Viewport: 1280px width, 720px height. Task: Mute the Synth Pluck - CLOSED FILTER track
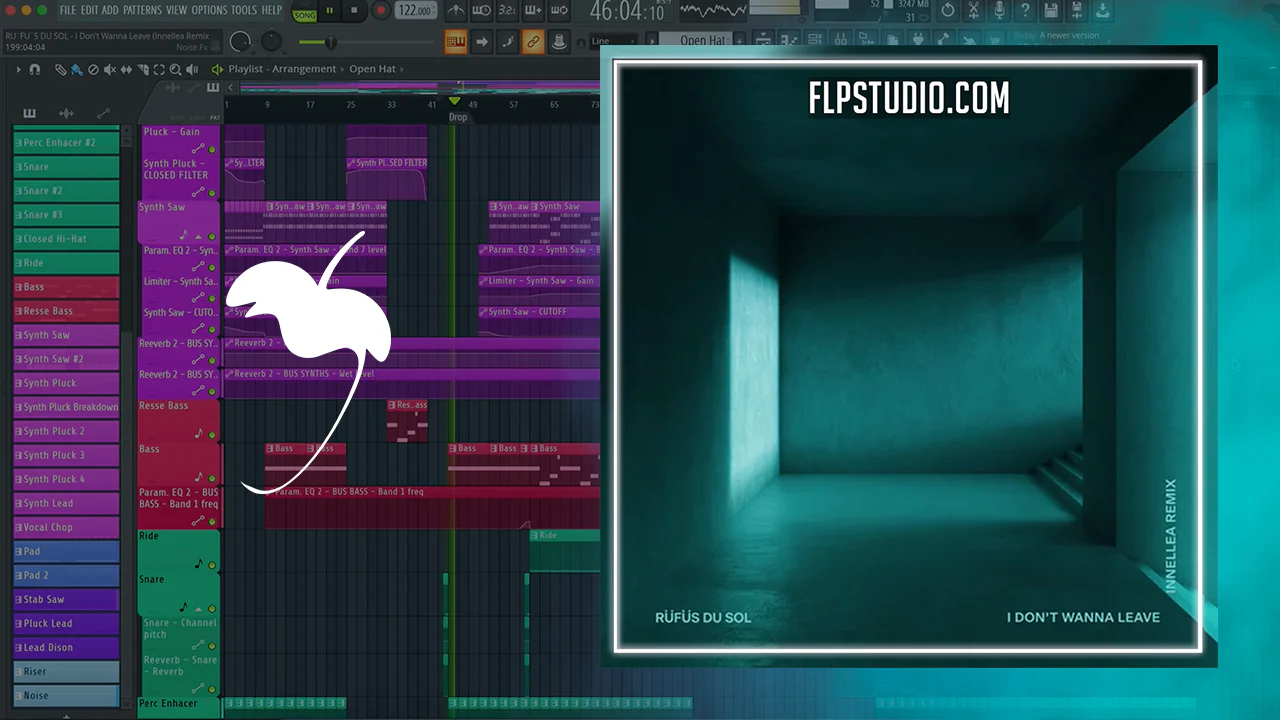(x=212, y=193)
